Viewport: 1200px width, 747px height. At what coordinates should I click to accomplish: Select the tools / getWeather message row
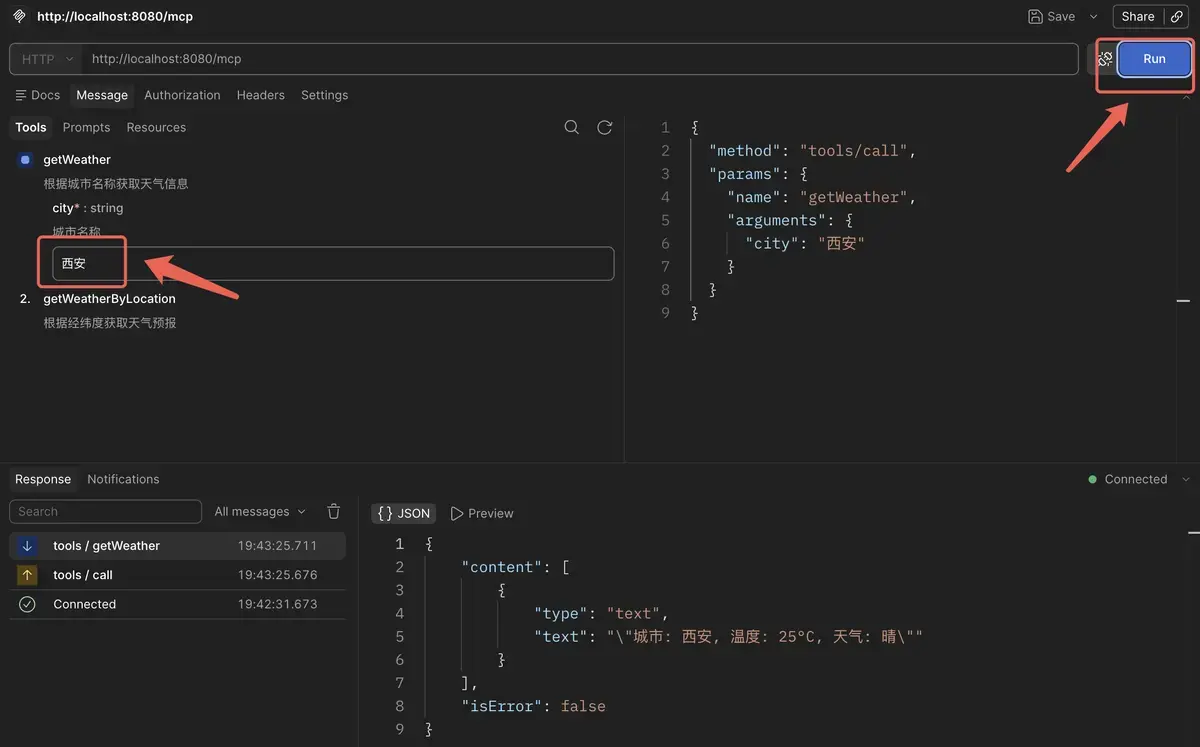tap(178, 546)
